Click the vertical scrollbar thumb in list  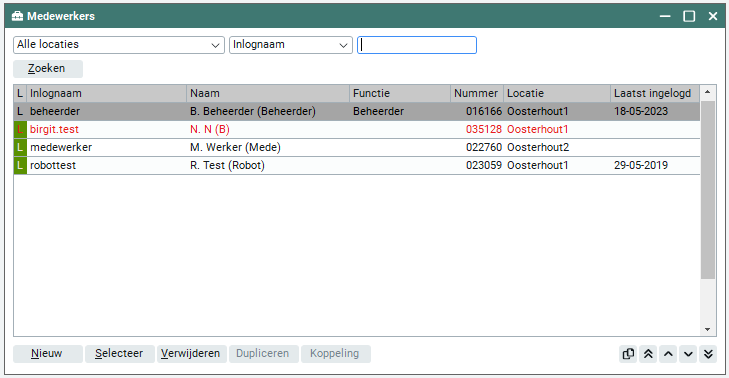pyautogui.click(x=708, y=190)
